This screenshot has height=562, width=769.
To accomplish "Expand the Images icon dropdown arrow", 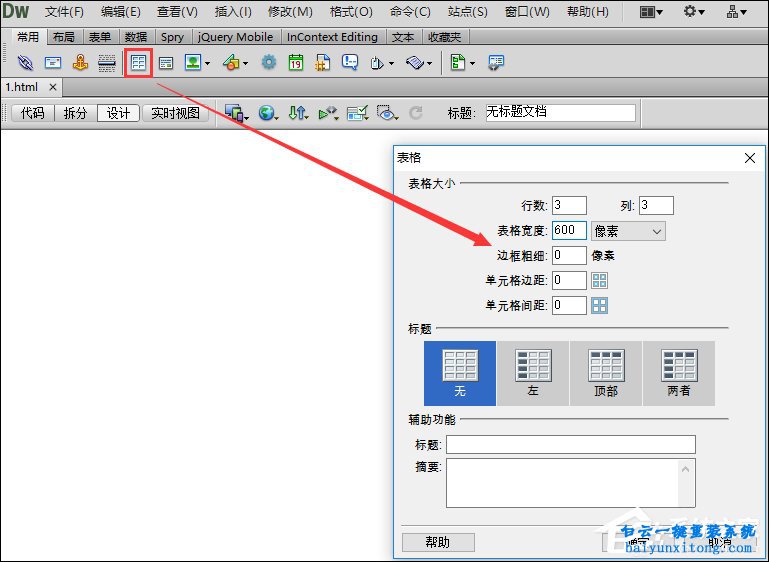I will (x=207, y=63).
